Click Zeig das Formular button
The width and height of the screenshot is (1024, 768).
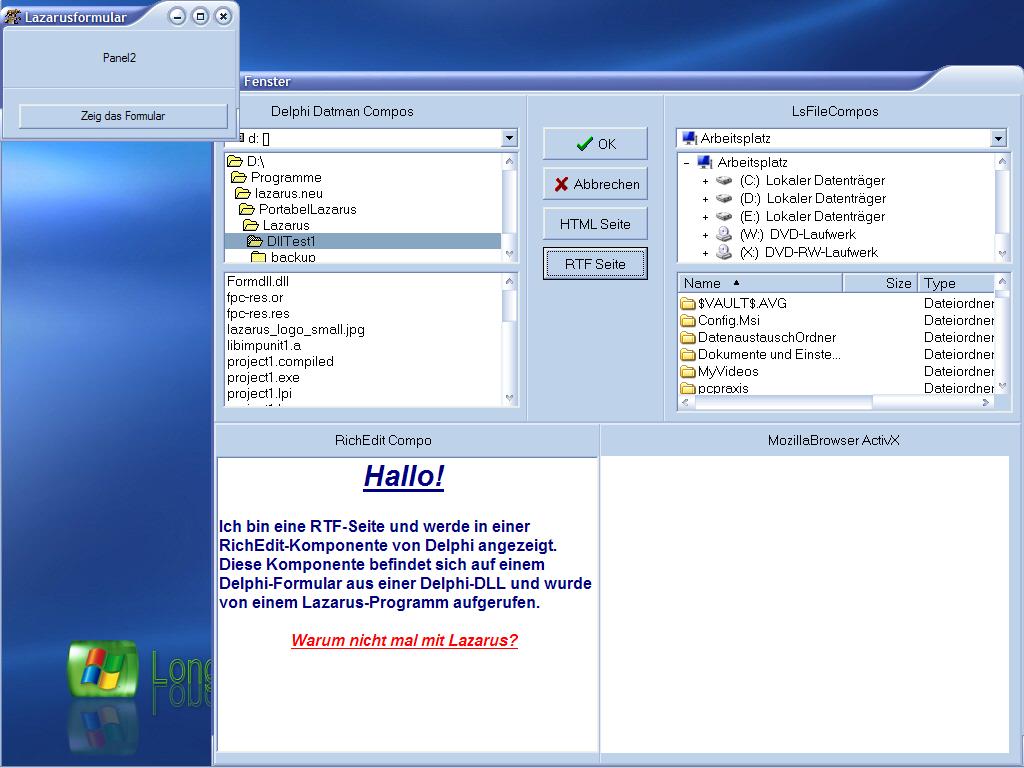click(x=123, y=116)
